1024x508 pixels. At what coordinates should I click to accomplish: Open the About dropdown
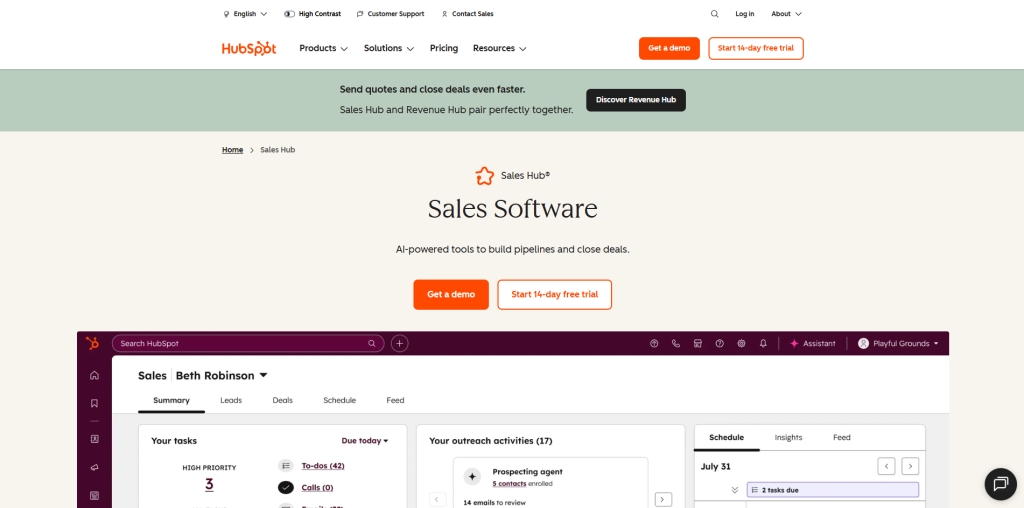[786, 14]
